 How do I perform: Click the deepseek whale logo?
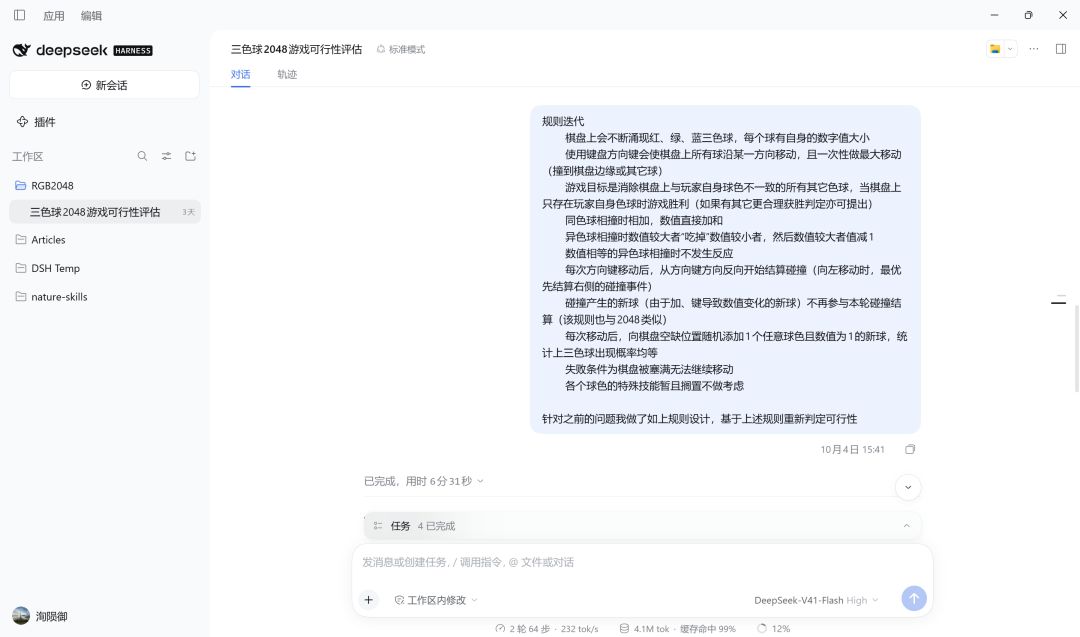pos(21,50)
